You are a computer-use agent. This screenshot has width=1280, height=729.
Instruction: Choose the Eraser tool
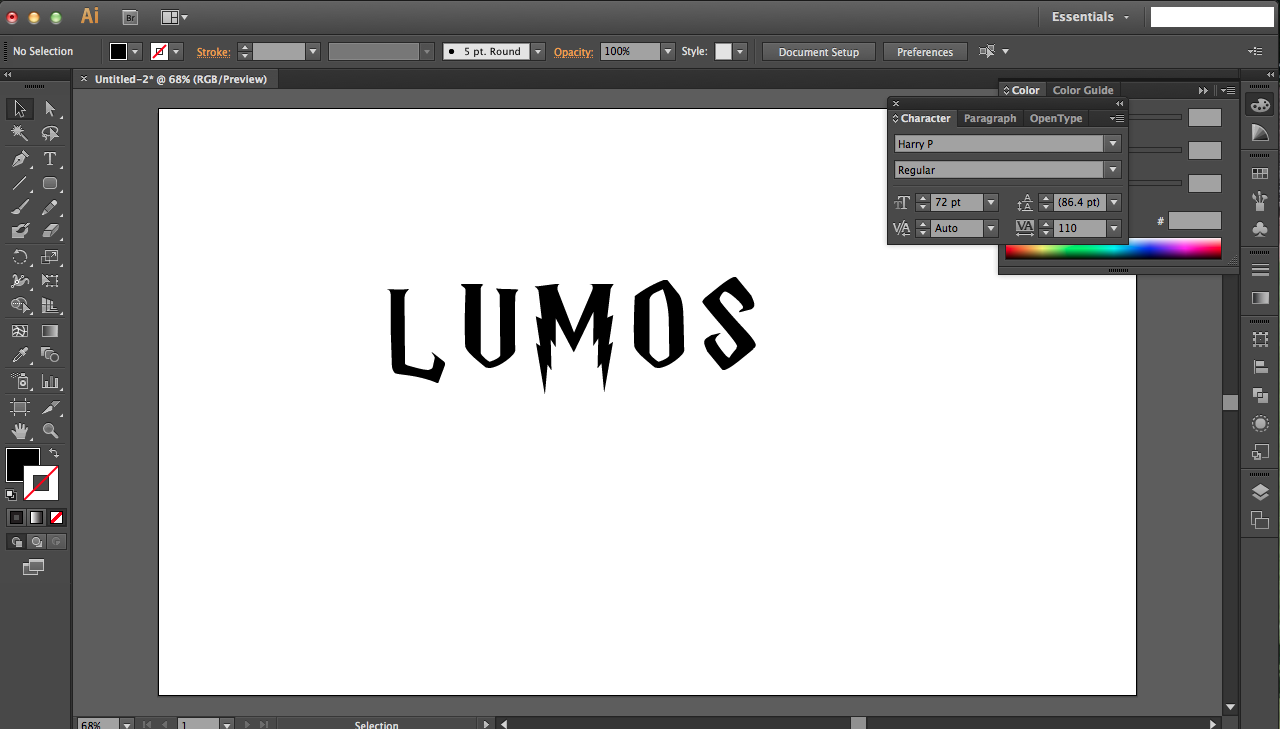pos(50,232)
